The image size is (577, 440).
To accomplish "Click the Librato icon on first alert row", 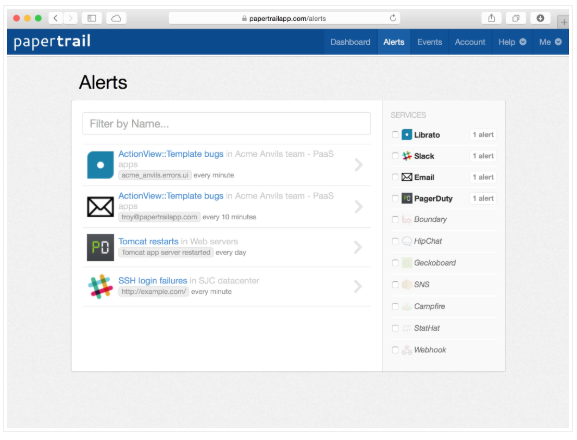I will coord(100,165).
